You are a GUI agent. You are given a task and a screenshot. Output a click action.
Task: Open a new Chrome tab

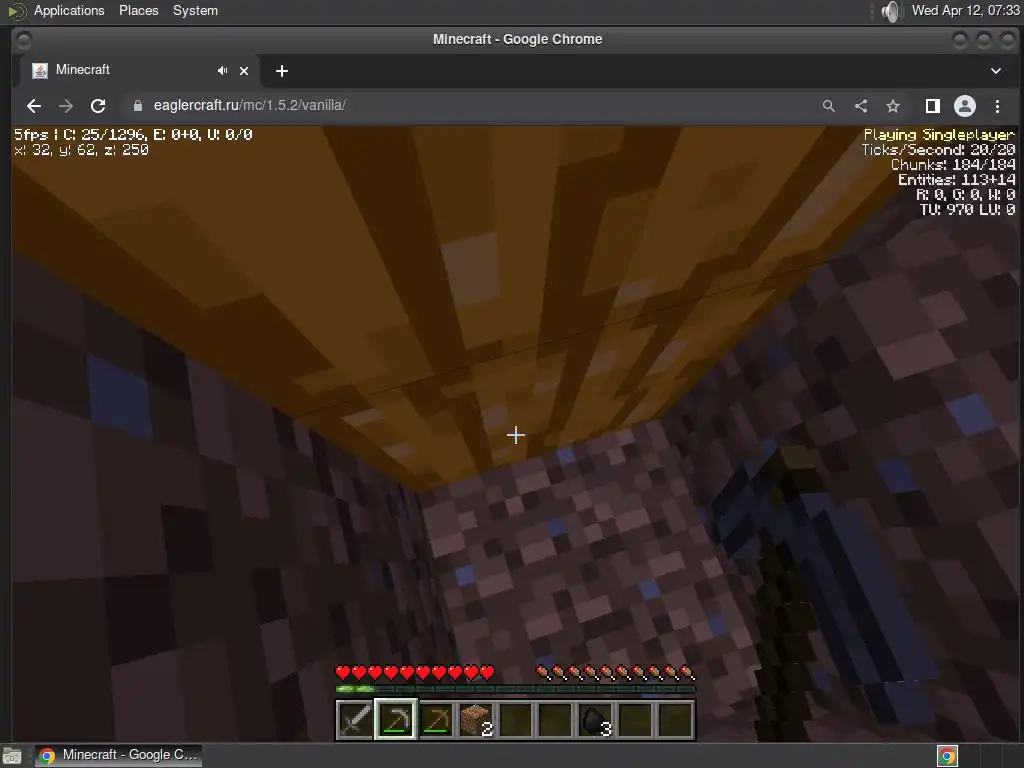(281, 71)
